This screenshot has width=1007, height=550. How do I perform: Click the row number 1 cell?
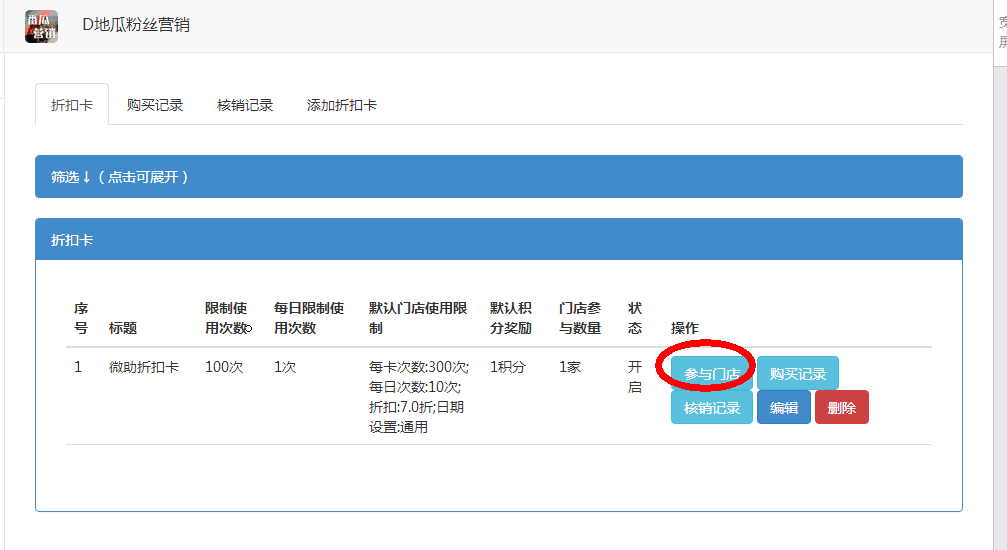(x=78, y=367)
